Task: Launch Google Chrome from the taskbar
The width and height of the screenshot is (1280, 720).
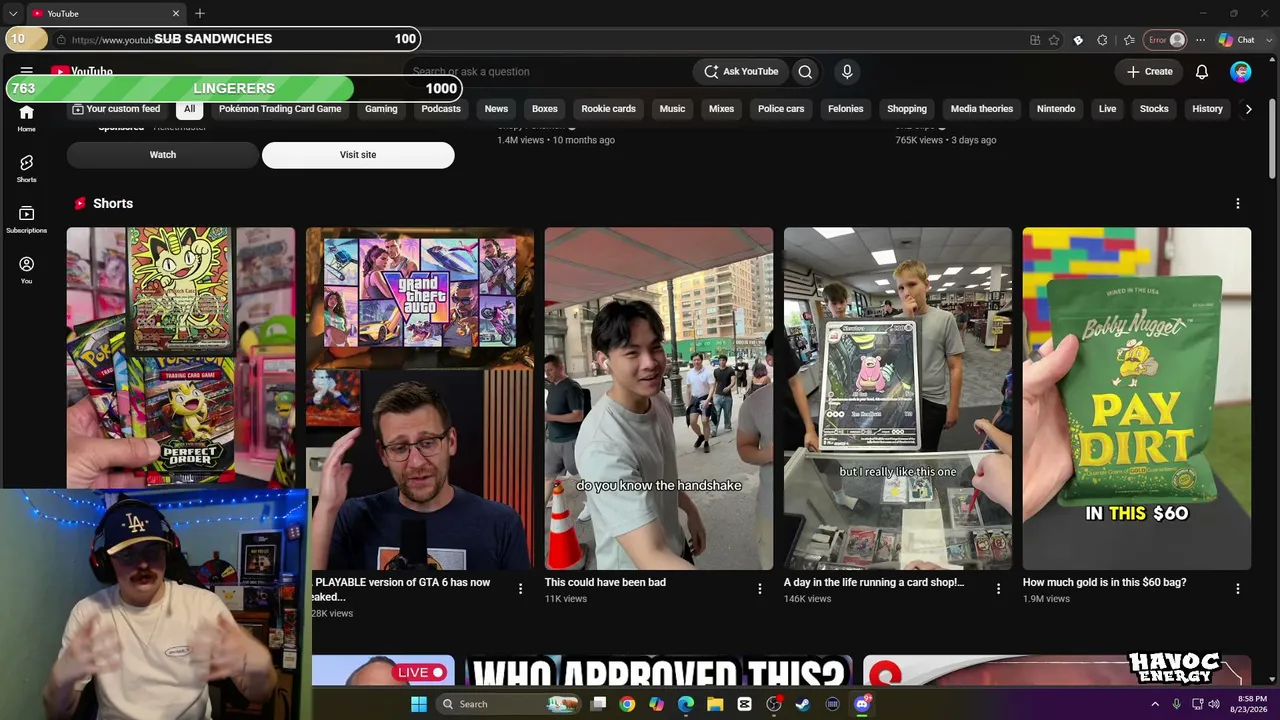Action: point(627,704)
